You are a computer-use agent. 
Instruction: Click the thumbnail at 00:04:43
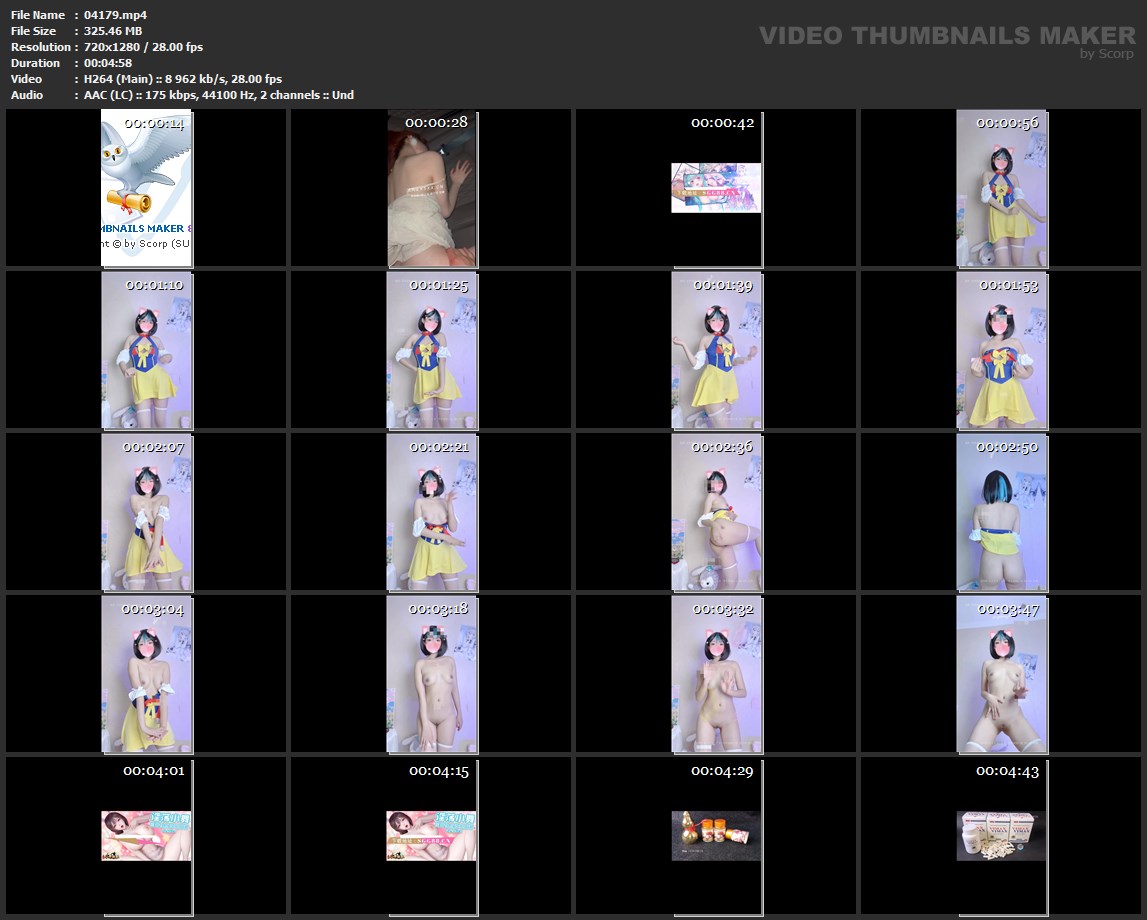tap(1001, 836)
